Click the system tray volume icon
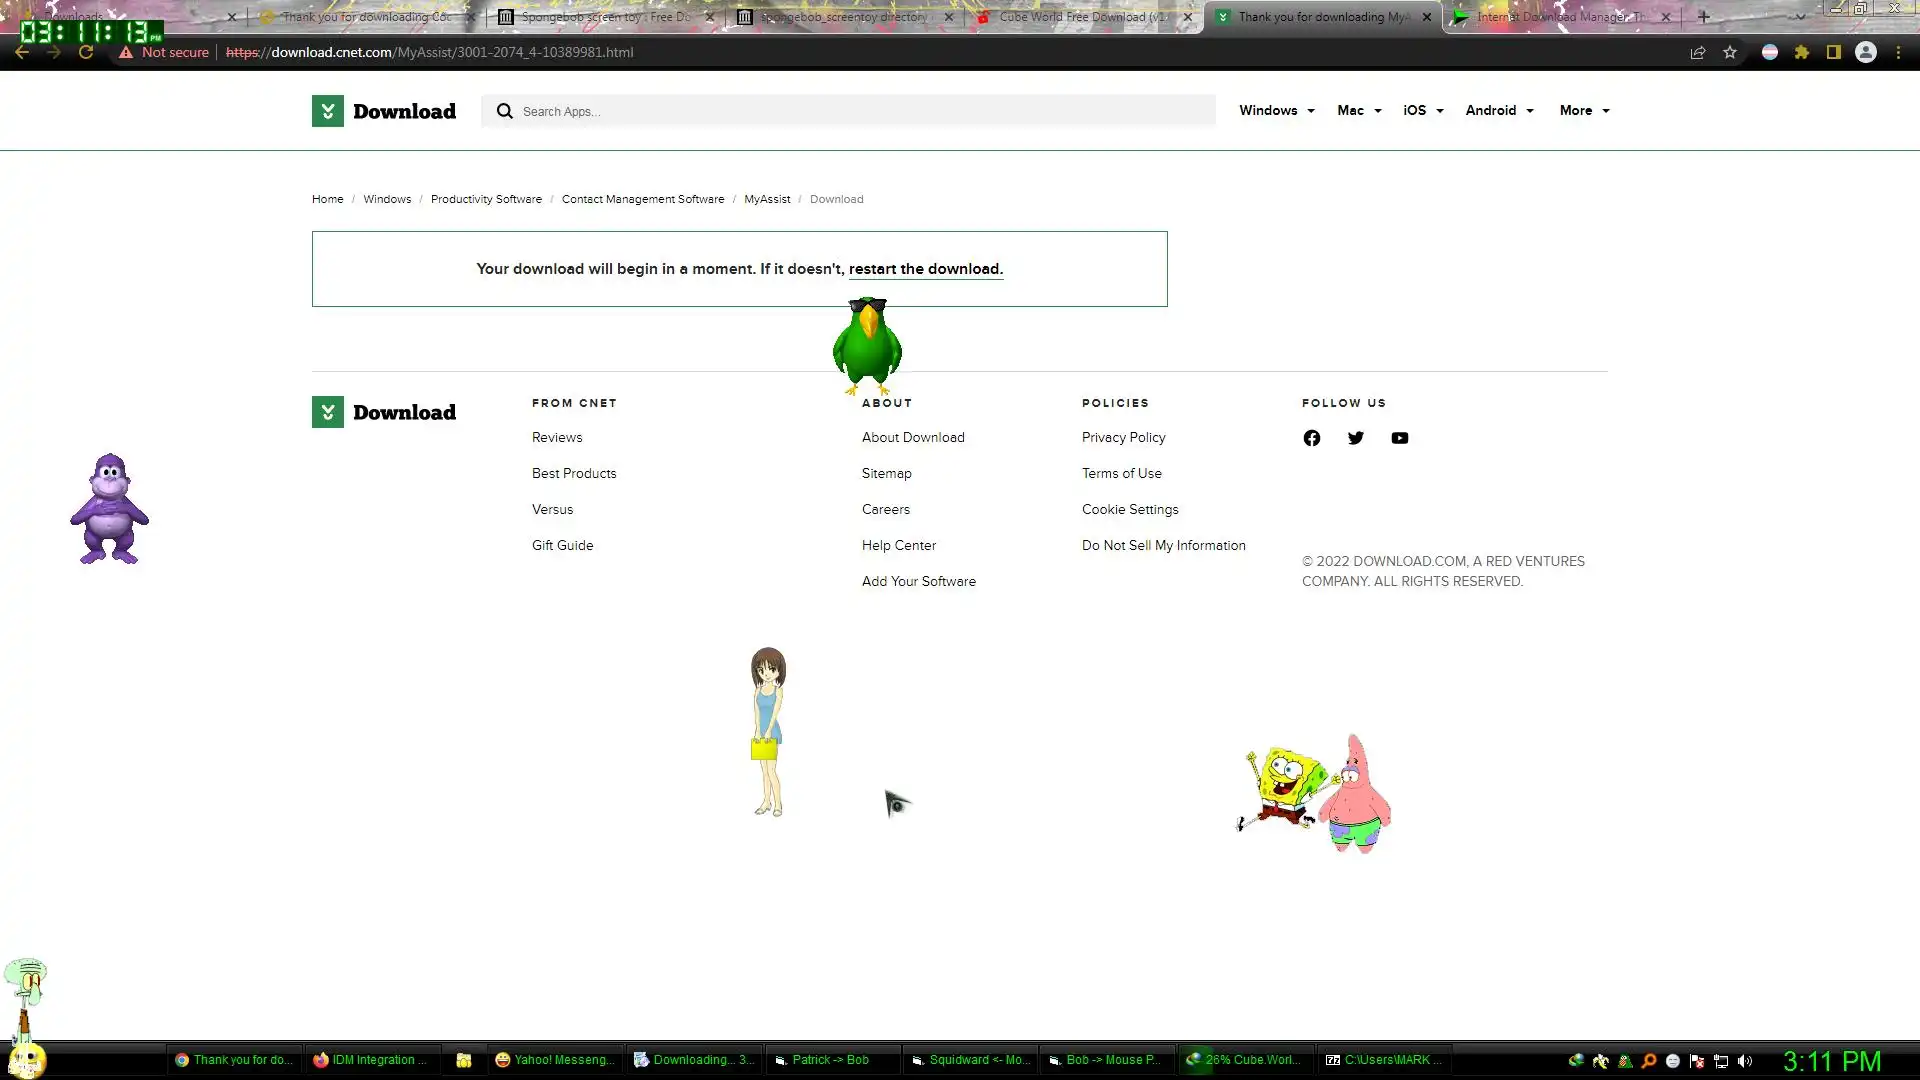This screenshot has width=1920, height=1080. click(1745, 1061)
